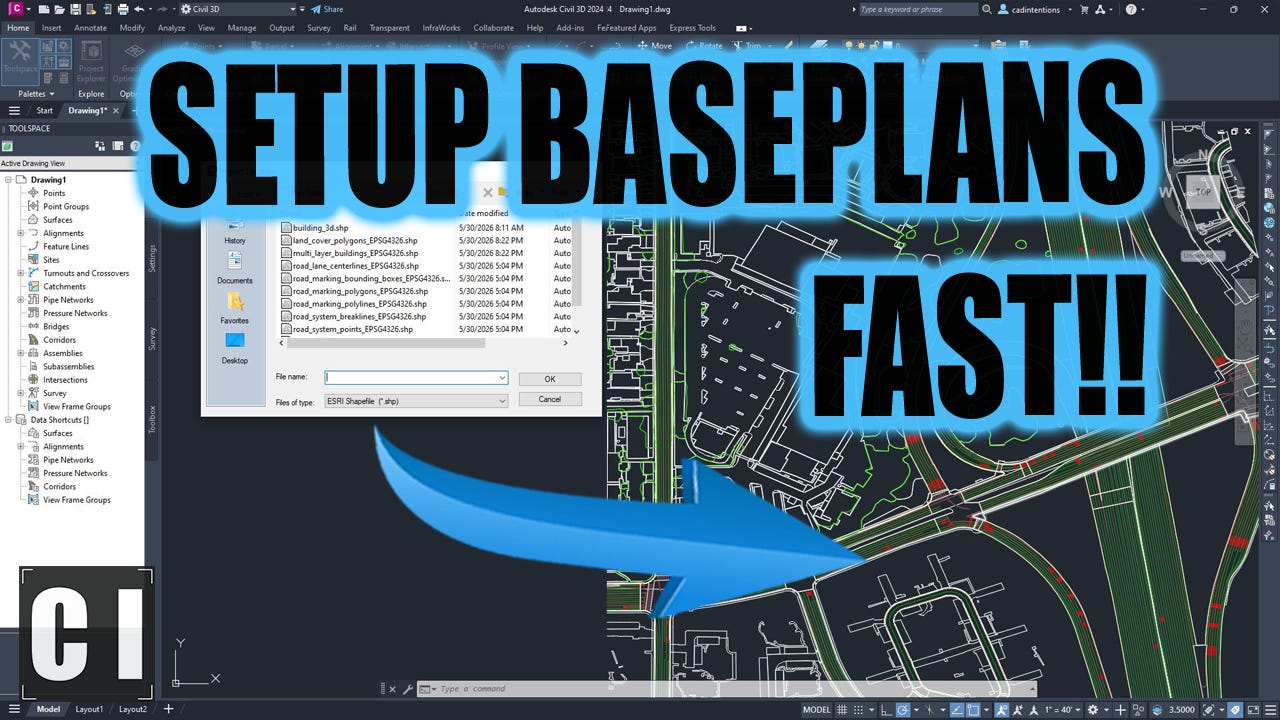Screen dimensions: 1280x720
Task: Click the Plot printer icon
Action: click(x=122, y=9)
